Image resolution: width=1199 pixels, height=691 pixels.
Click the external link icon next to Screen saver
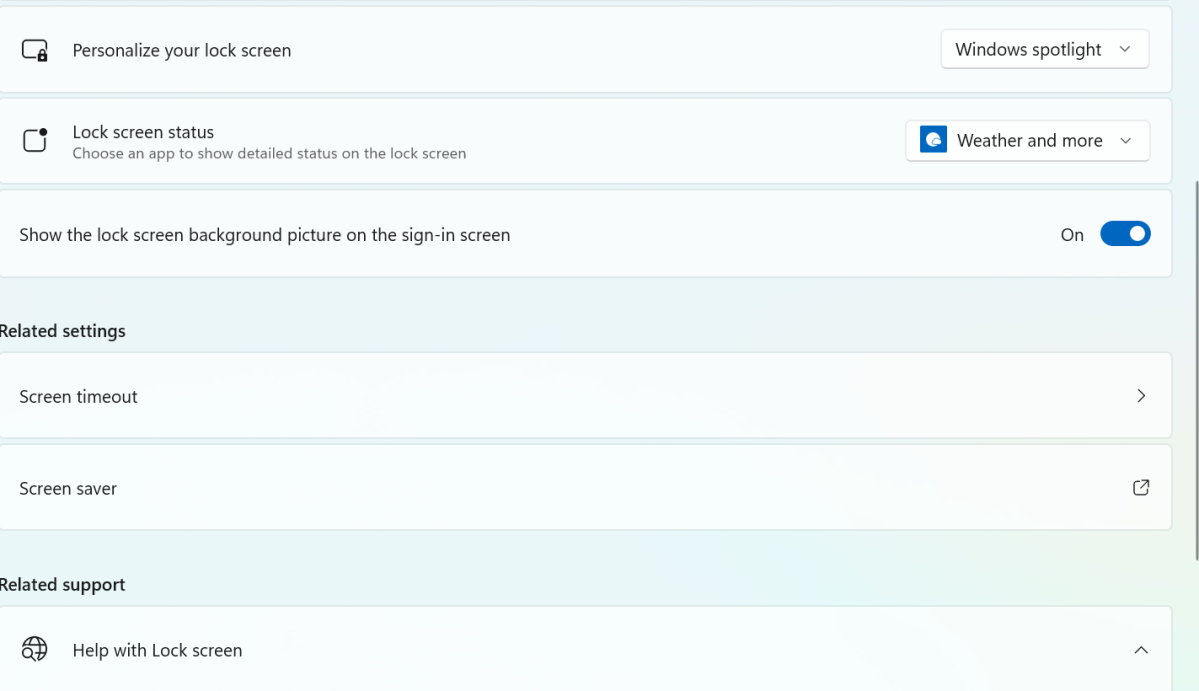[1141, 487]
